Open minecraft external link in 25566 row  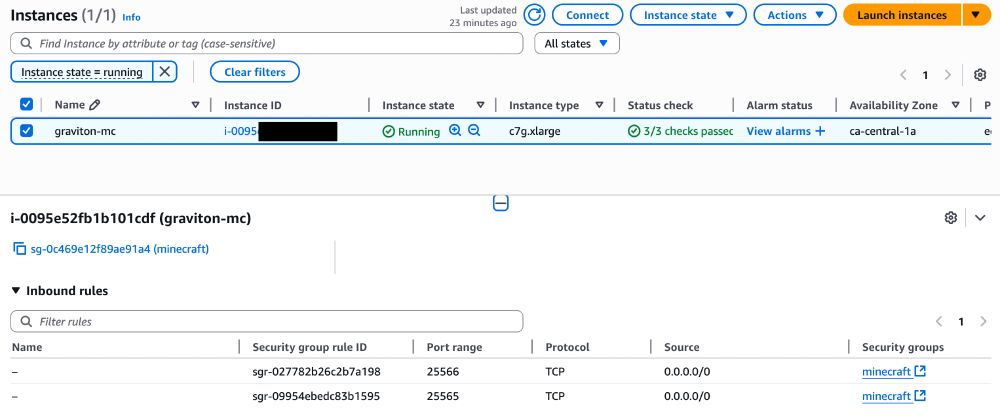pos(920,371)
